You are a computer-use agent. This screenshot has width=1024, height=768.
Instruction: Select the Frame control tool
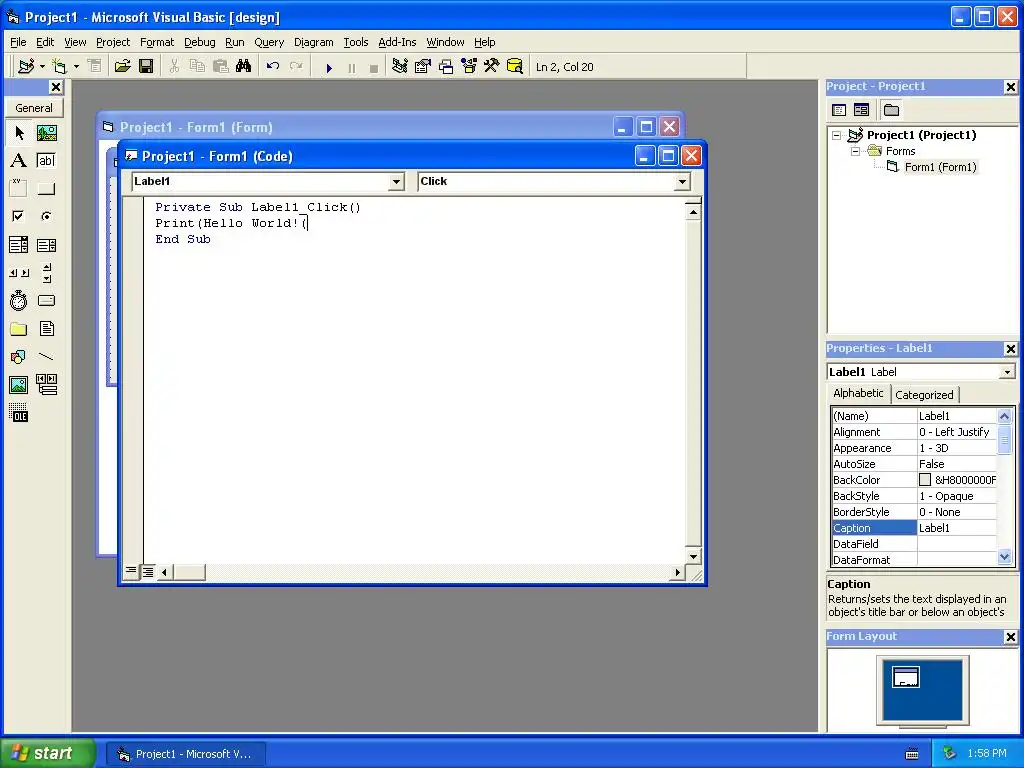(19, 189)
